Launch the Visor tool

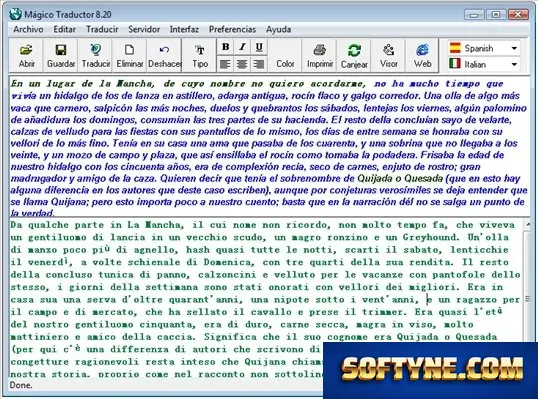(388, 56)
